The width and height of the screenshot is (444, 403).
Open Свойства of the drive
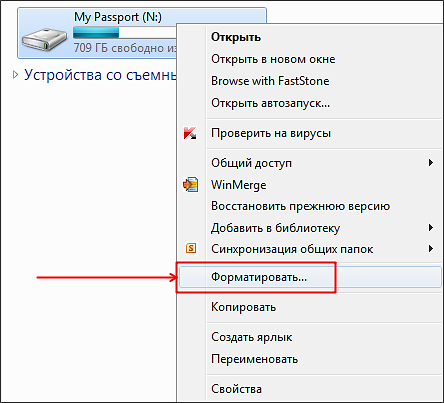[237, 389]
